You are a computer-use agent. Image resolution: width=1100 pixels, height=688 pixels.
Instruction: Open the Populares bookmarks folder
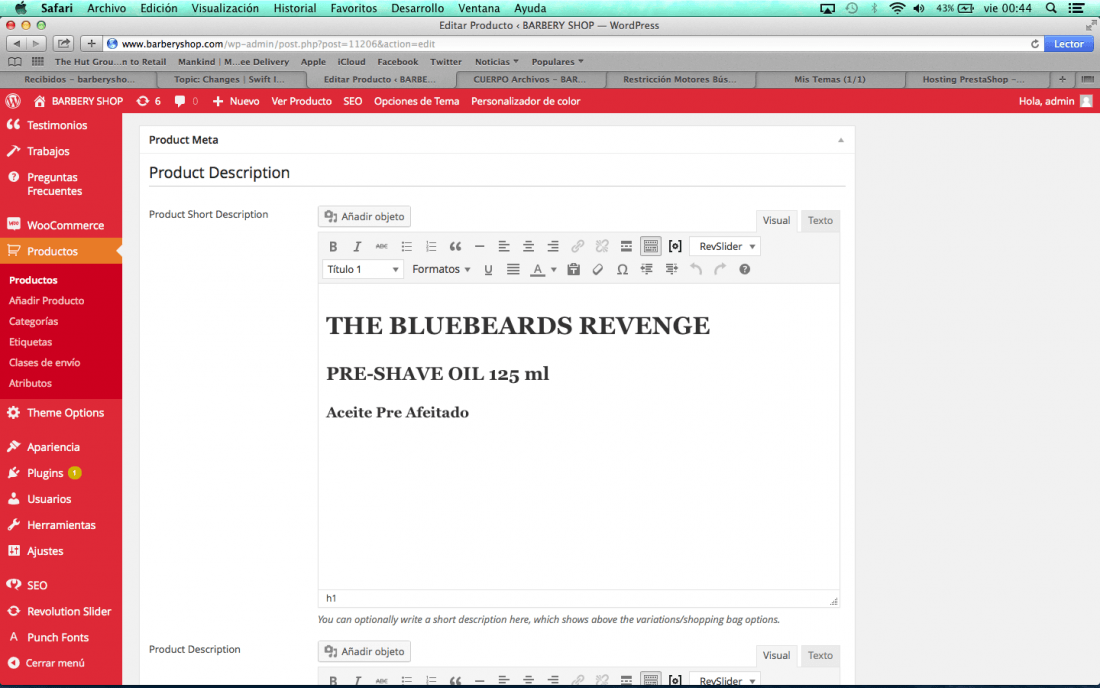[x=558, y=62]
